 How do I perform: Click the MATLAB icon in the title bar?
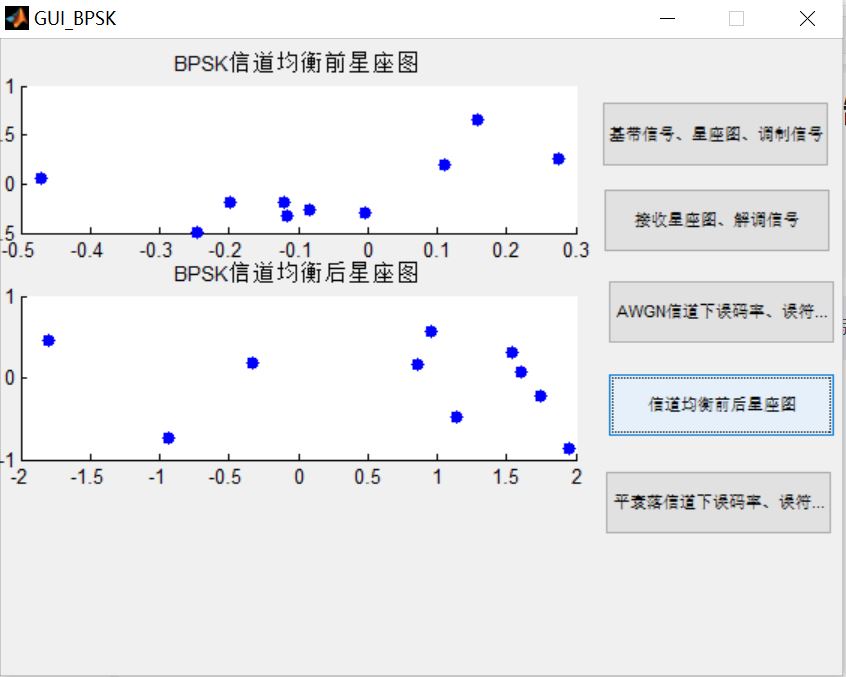click(x=16, y=18)
